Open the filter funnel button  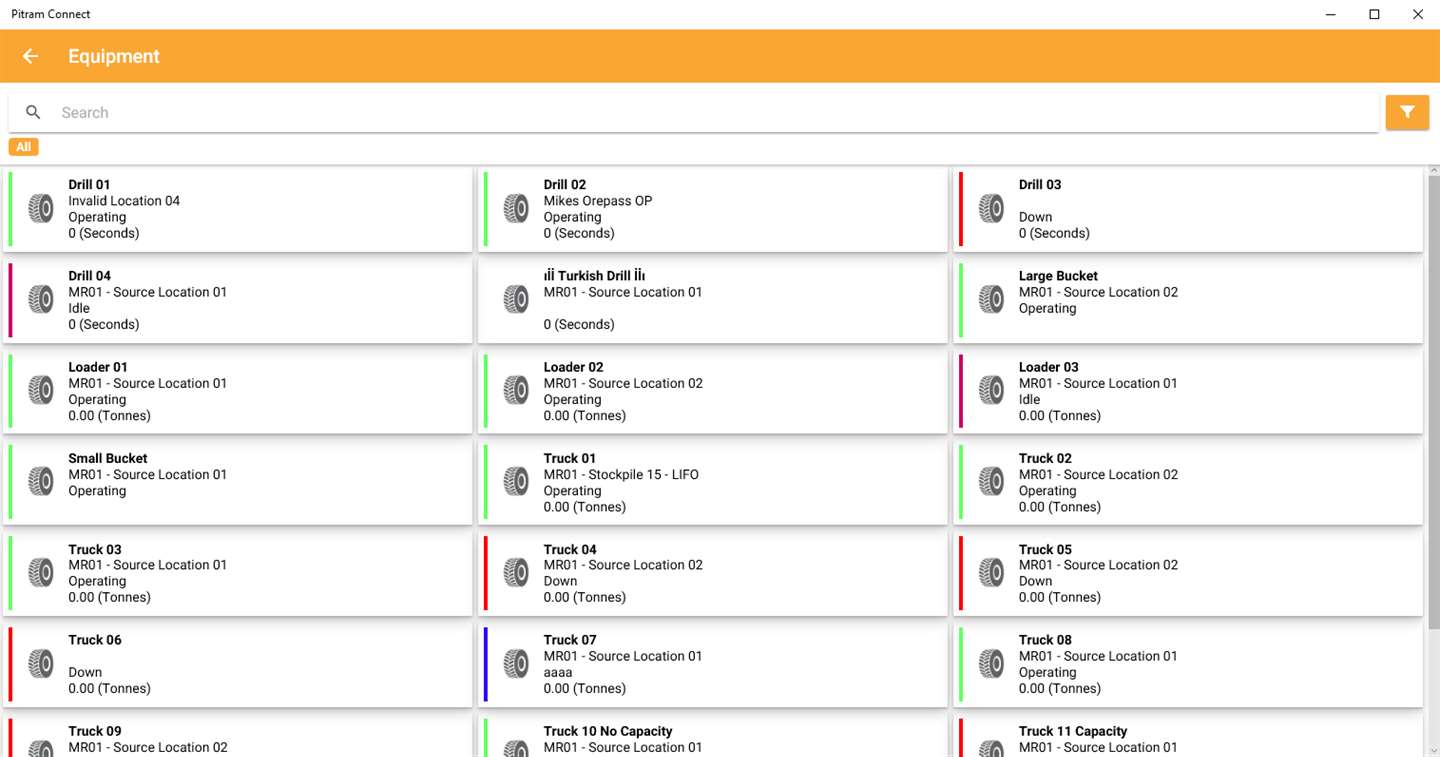click(1407, 112)
